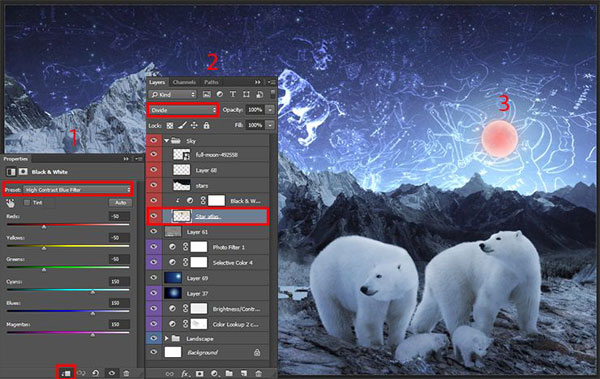600x379 pixels.
Task: Collapse Properties panel double arrow
Action: click(x=126, y=159)
